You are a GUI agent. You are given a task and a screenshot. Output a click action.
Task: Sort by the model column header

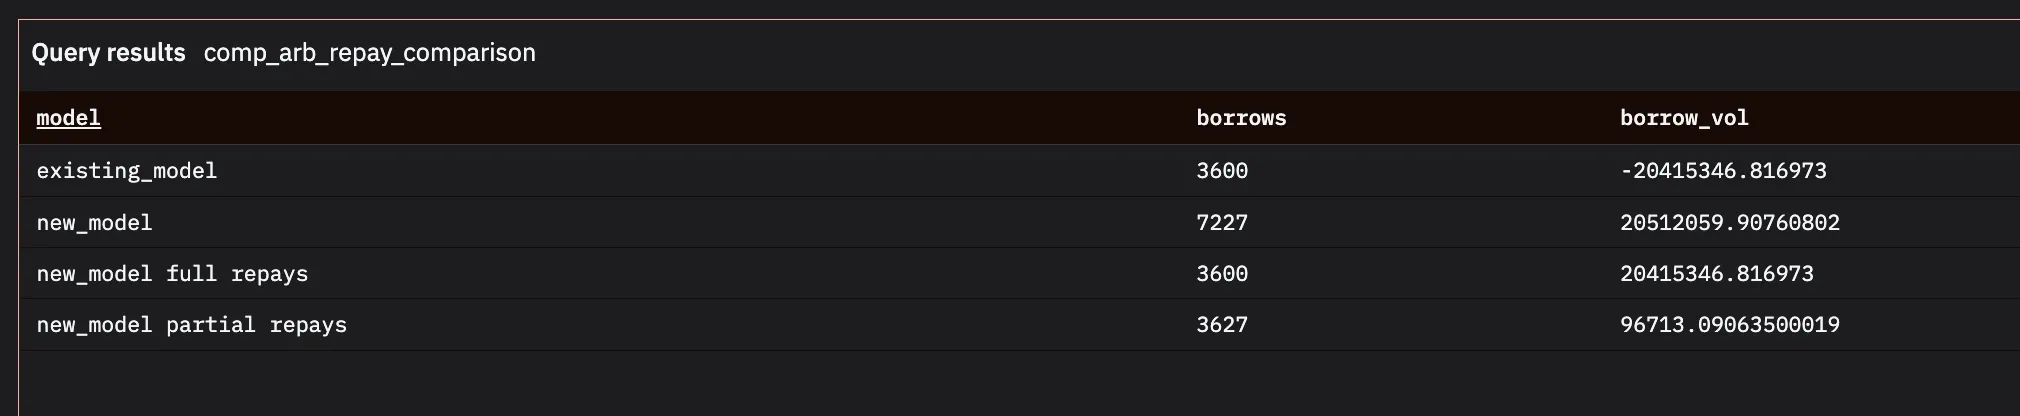[68, 118]
